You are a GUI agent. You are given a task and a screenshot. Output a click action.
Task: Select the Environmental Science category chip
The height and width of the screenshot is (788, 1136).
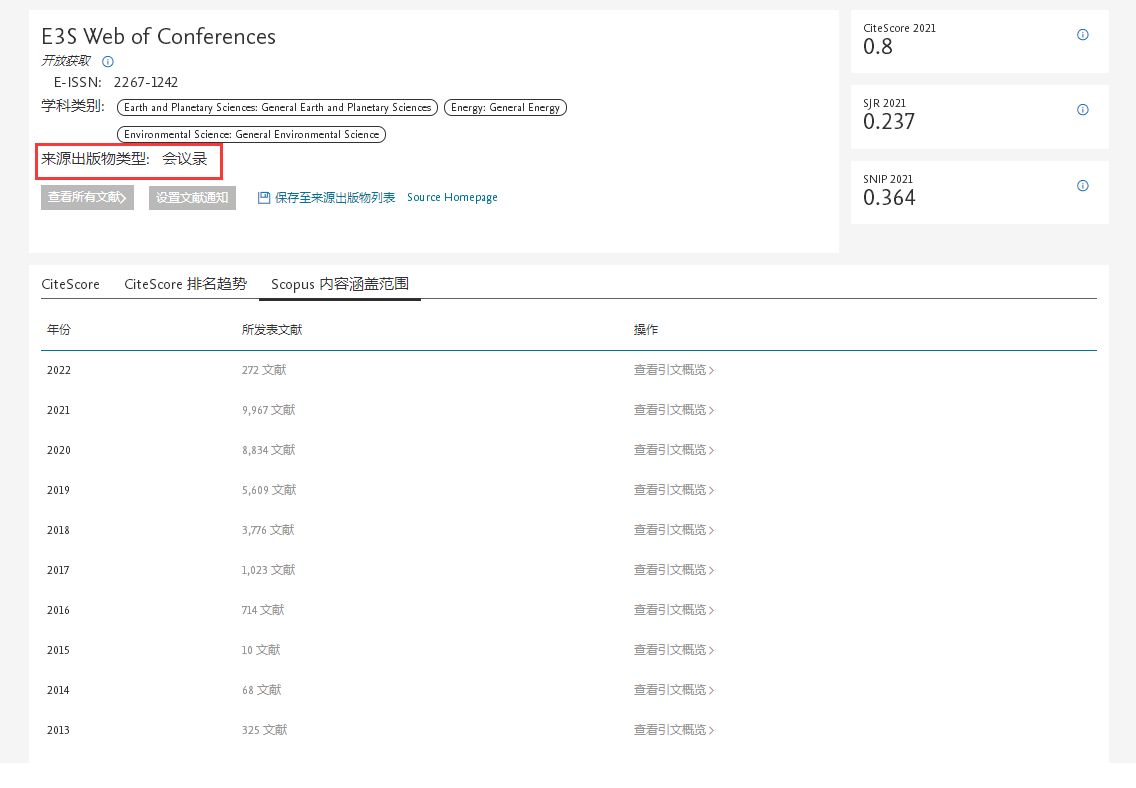click(x=251, y=134)
